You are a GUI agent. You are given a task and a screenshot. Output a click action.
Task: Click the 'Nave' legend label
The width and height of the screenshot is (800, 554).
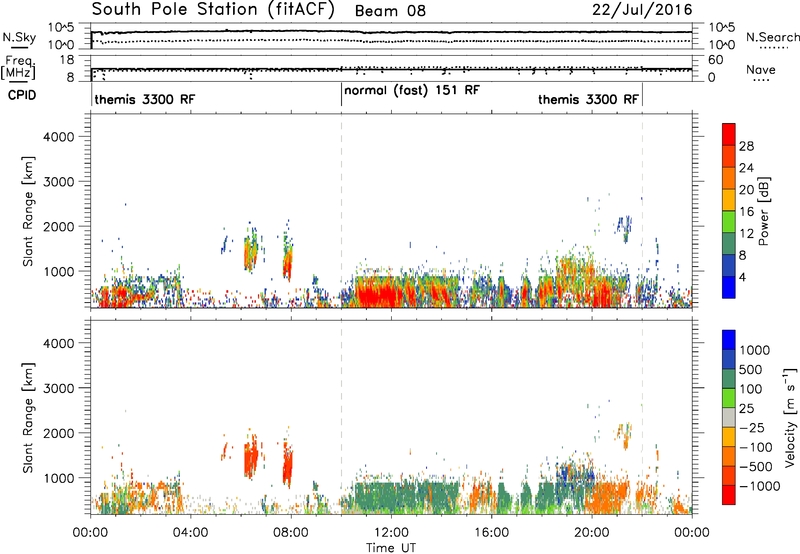[x=761, y=69]
